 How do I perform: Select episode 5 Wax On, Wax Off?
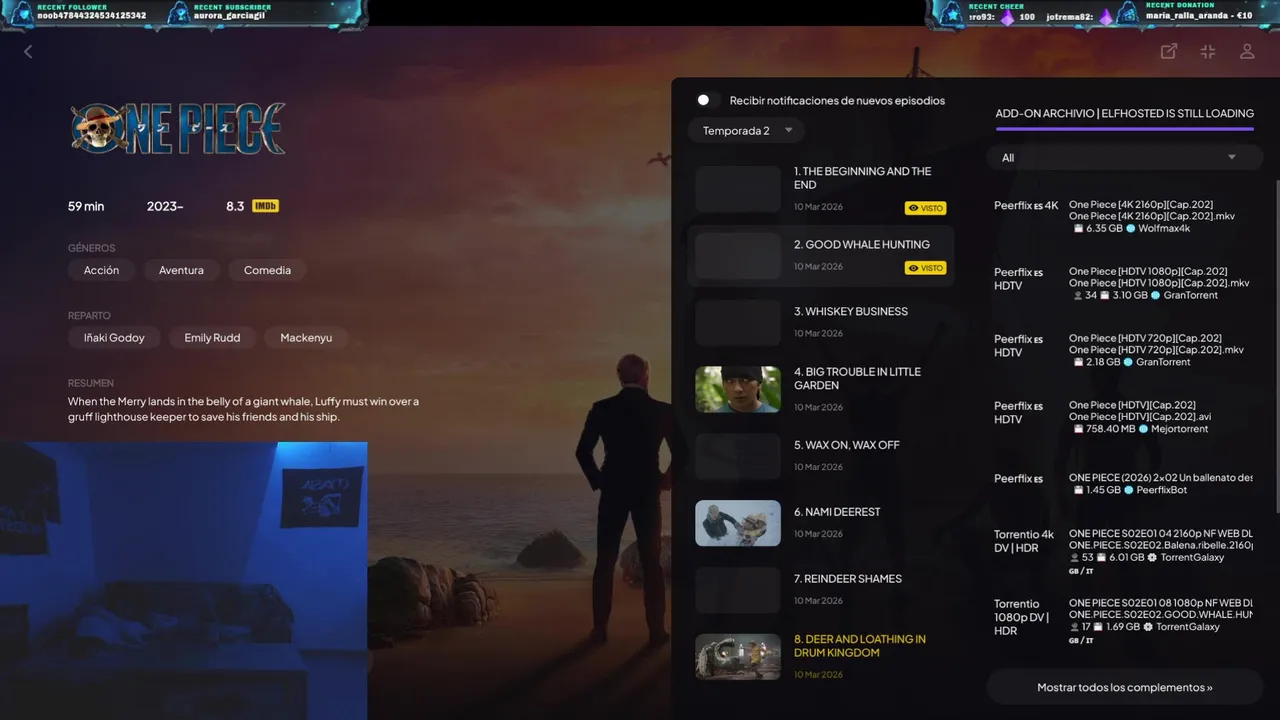[x=820, y=456]
